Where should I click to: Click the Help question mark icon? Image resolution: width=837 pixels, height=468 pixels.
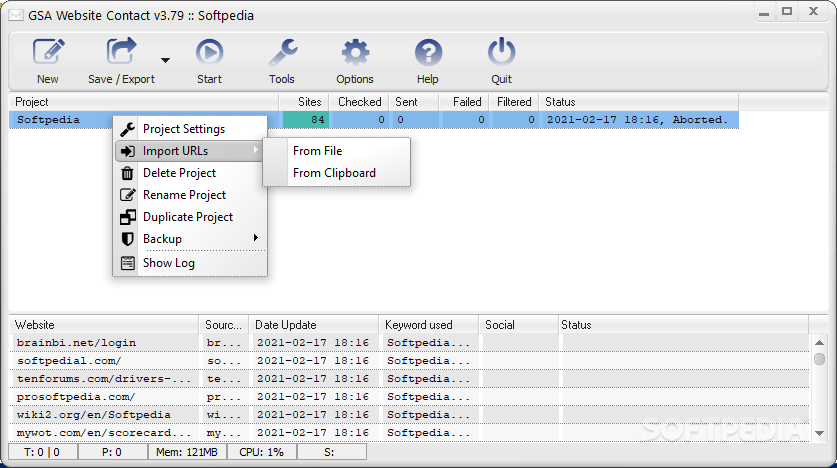[428, 52]
